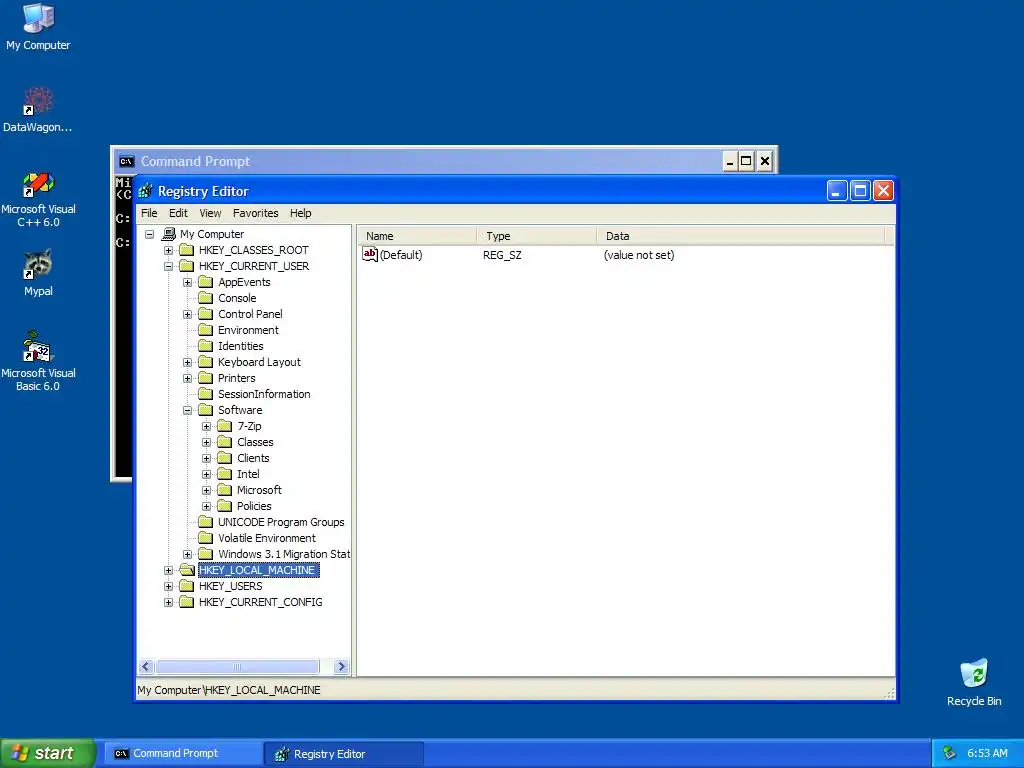The image size is (1024, 768).
Task: Expand the Printers key
Action: (187, 378)
